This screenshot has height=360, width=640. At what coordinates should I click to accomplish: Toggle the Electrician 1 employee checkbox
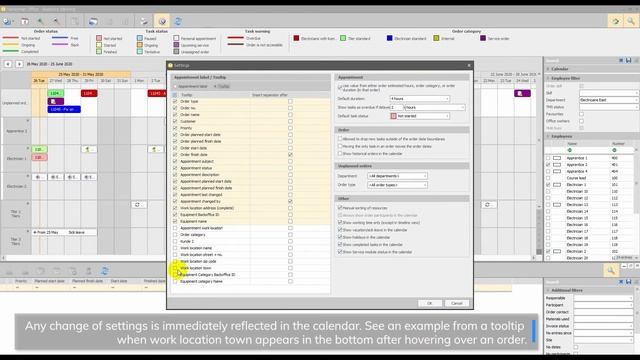[x=548, y=185]
